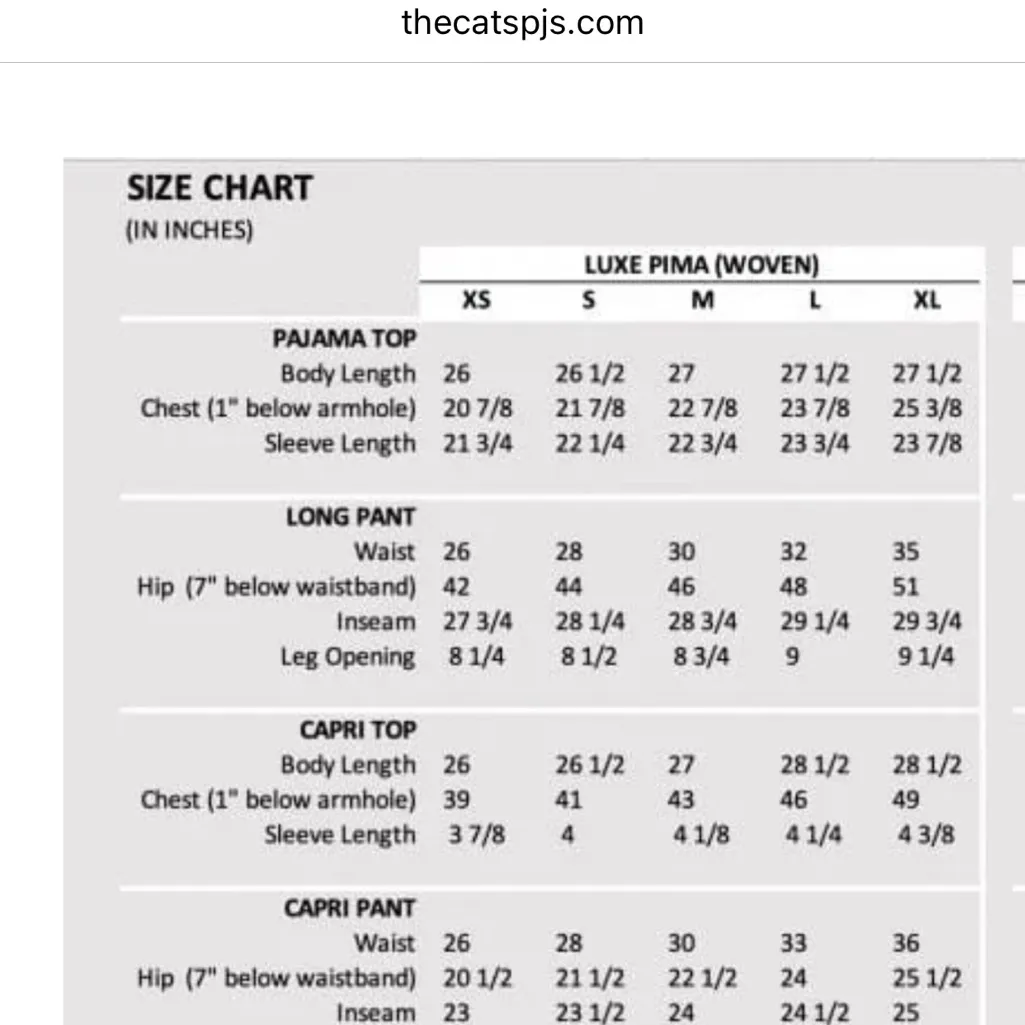Click the SIZE CHART heading
Image resolution: width=1025 pixels, height=1025 pixels.
219,188
